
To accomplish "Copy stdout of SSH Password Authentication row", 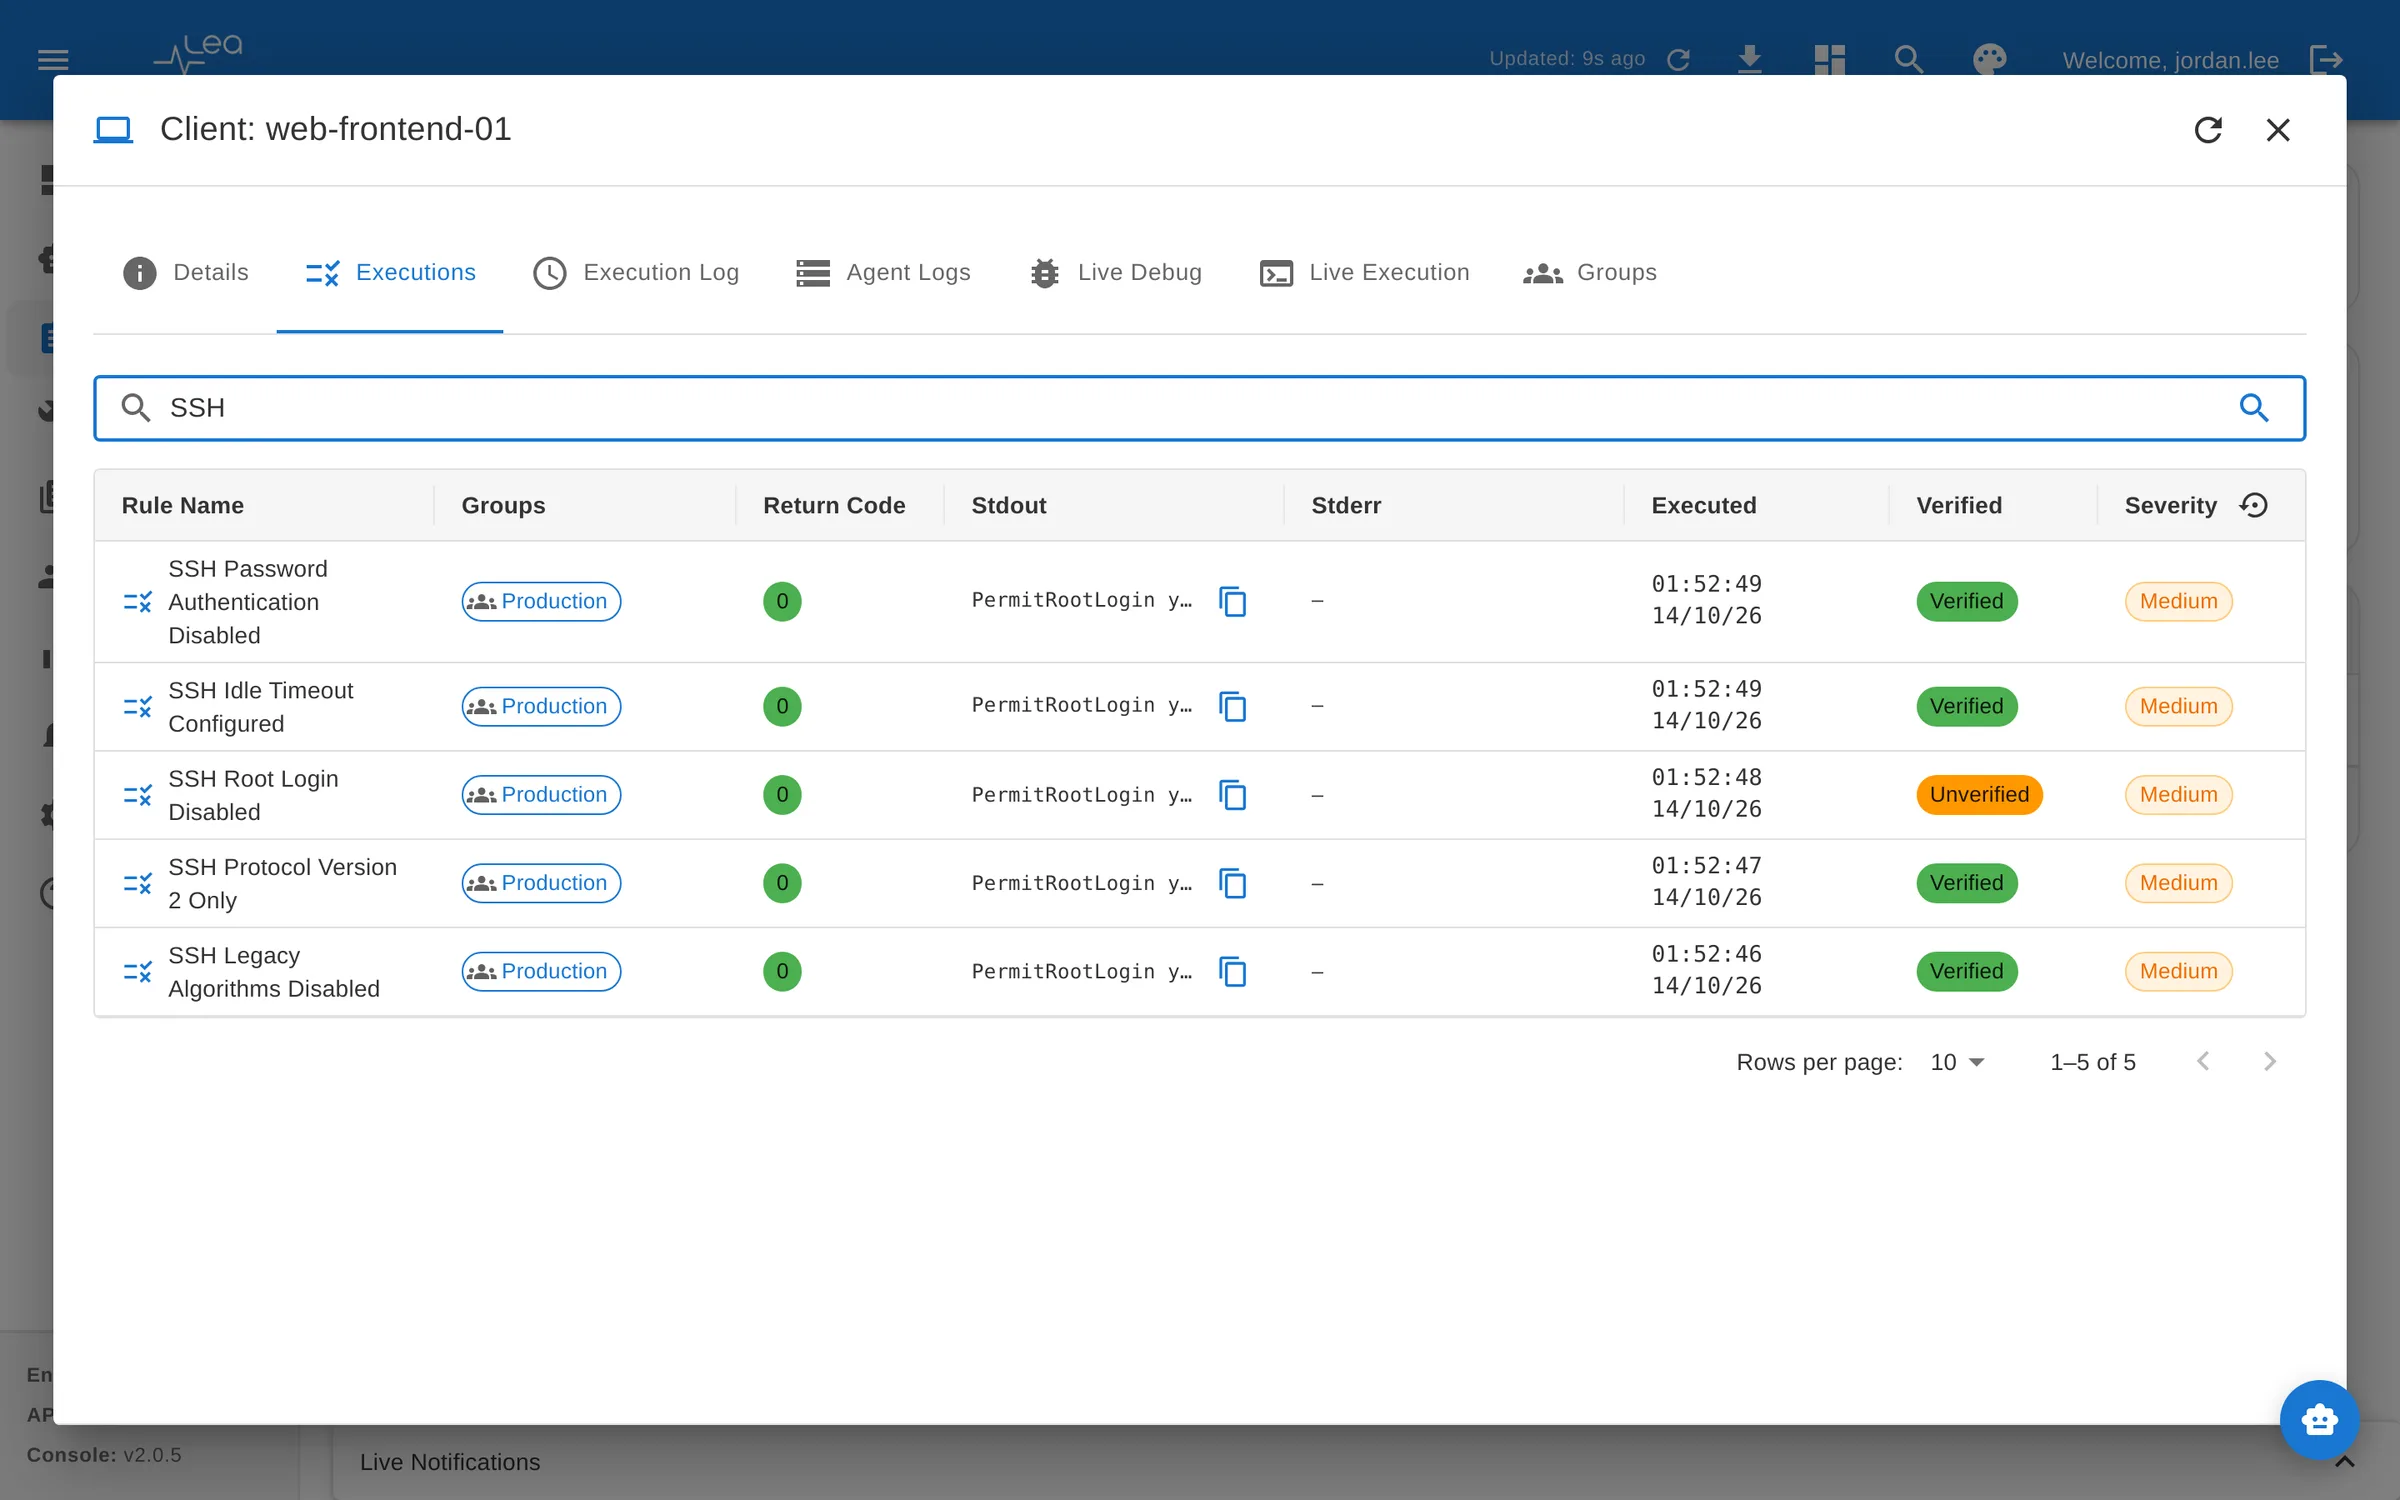I will [x=1233, y=601].
